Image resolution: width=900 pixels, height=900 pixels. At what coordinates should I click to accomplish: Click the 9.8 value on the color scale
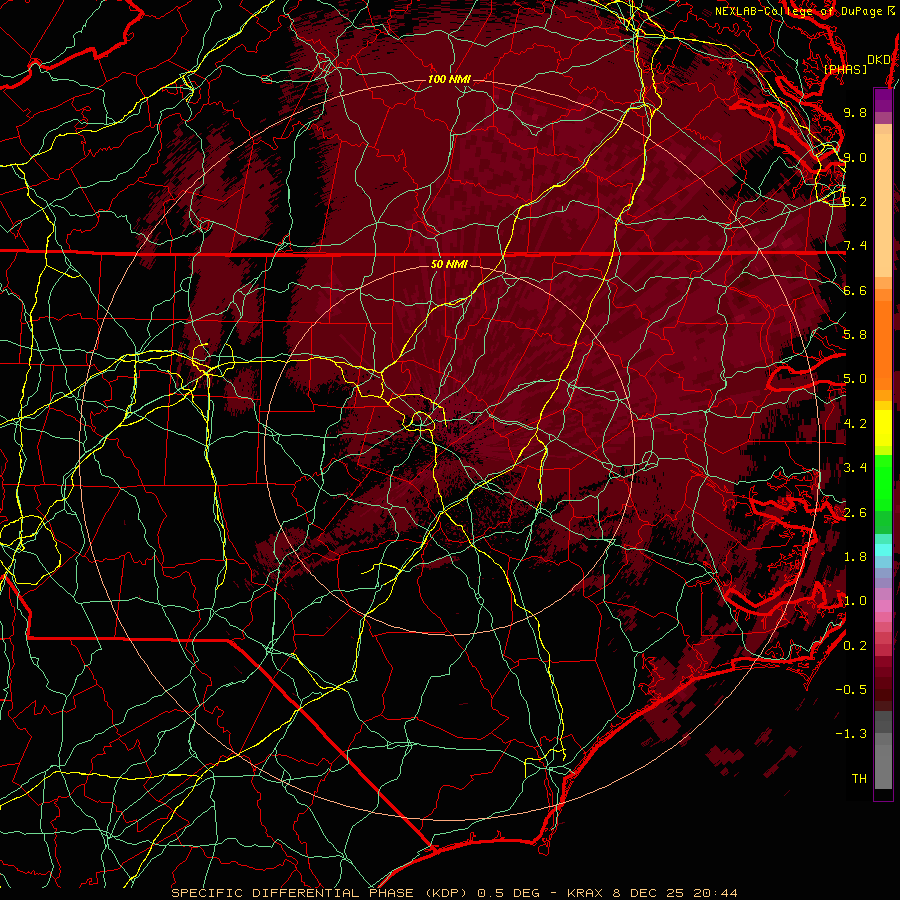pos(855,112)
